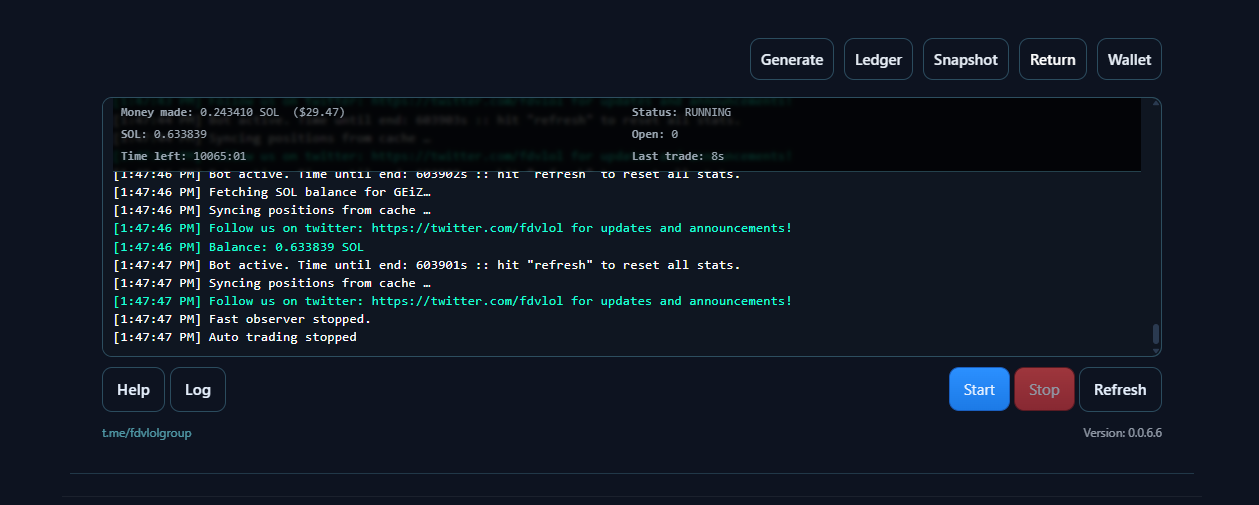Click the log panel scrollbar thumb
1259x505 pixels.
tap(1156, 334)
